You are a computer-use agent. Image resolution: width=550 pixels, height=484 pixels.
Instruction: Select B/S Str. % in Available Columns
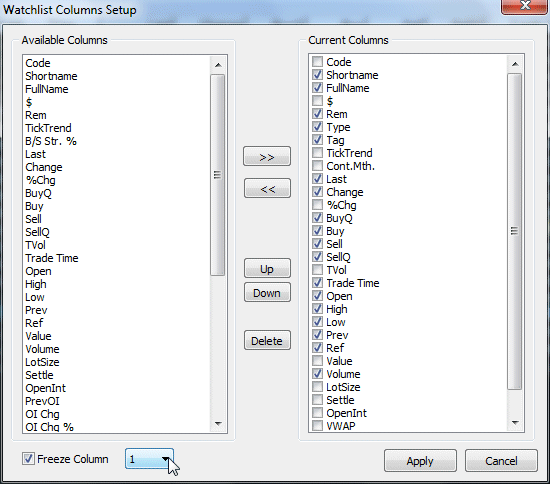(51, 141)
